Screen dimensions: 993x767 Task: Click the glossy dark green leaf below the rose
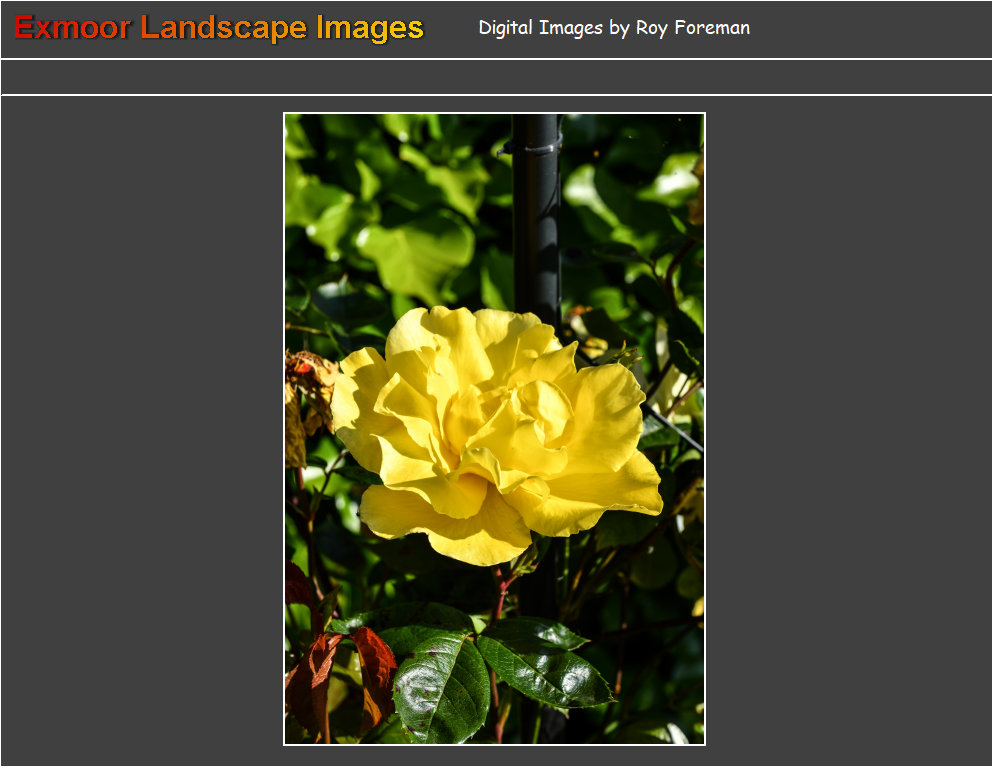pos(443,685)
